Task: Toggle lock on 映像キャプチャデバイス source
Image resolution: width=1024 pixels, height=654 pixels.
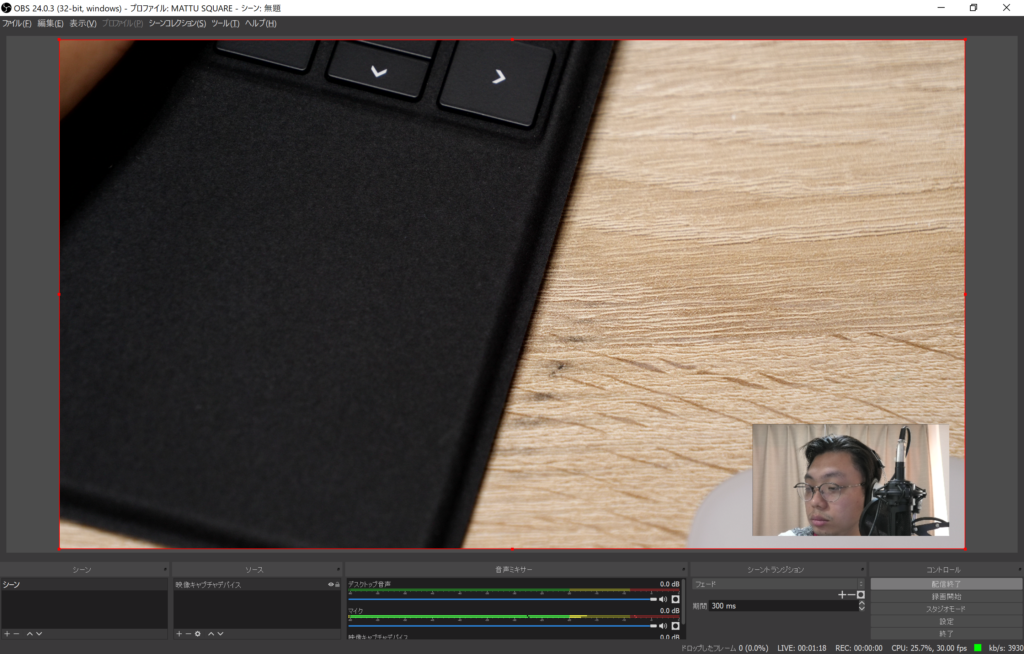Action: click(x=337, y=585)
